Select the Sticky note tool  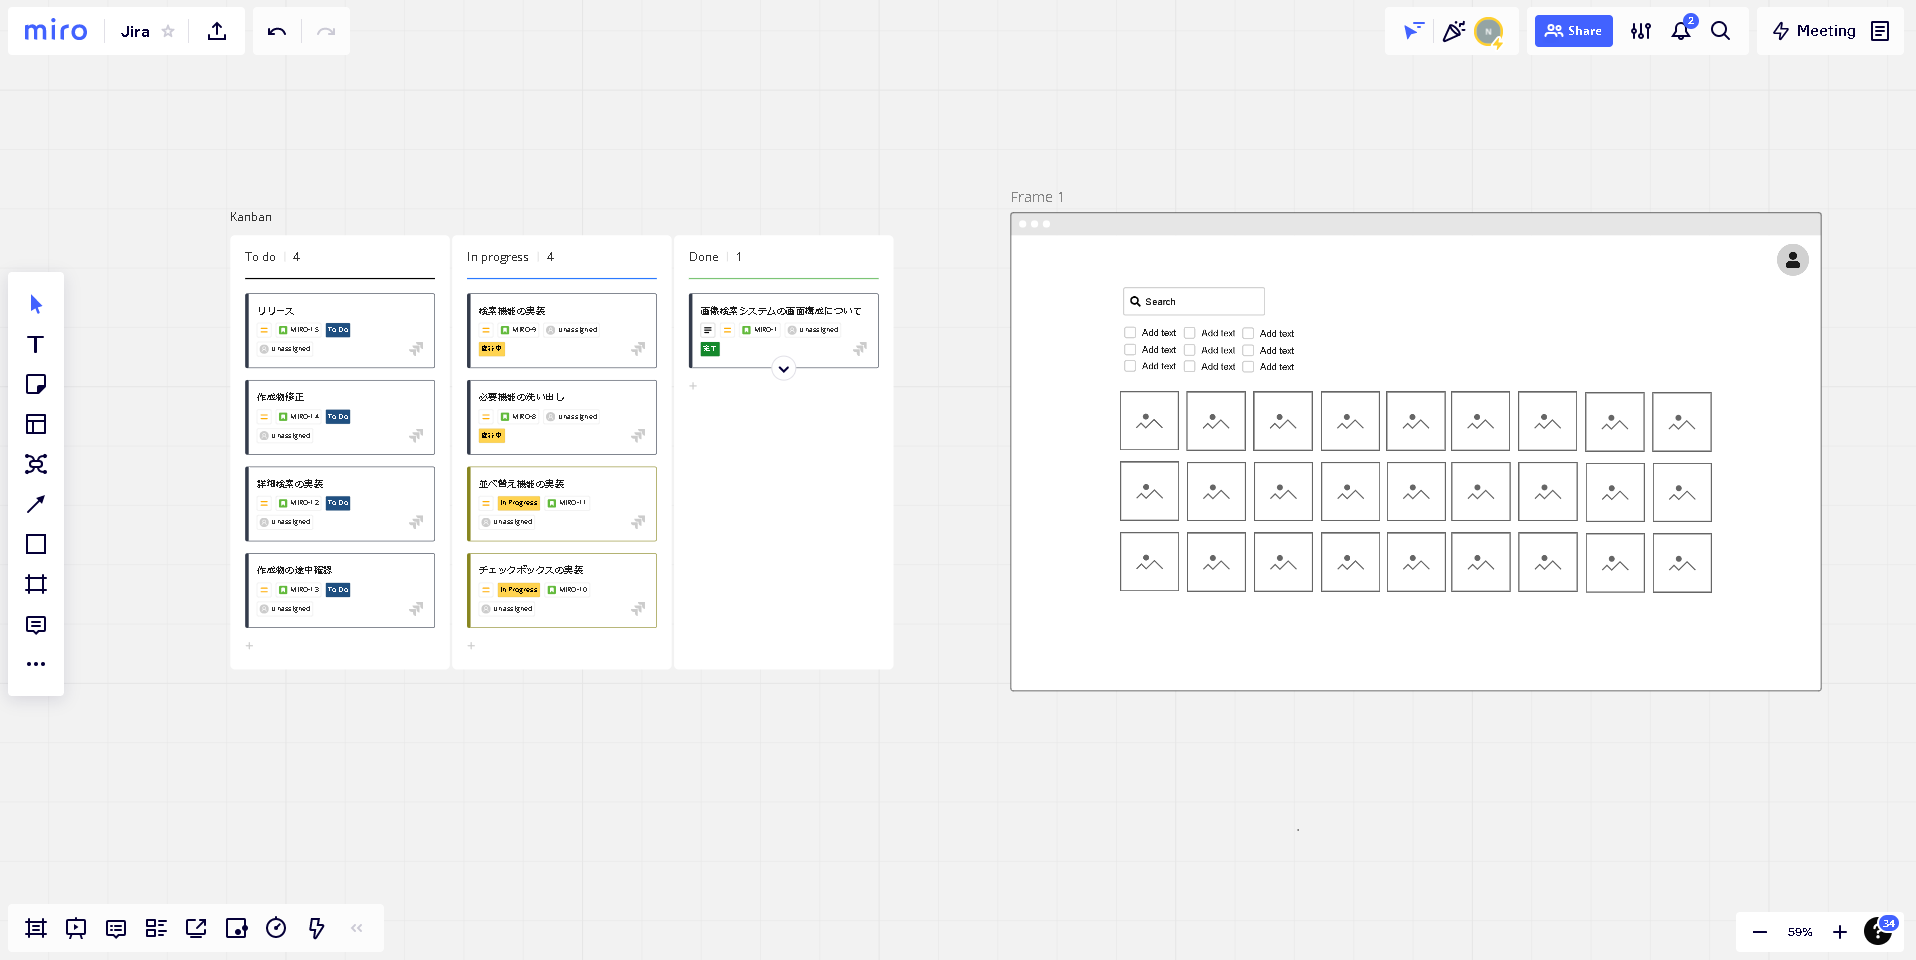(36, 385)
